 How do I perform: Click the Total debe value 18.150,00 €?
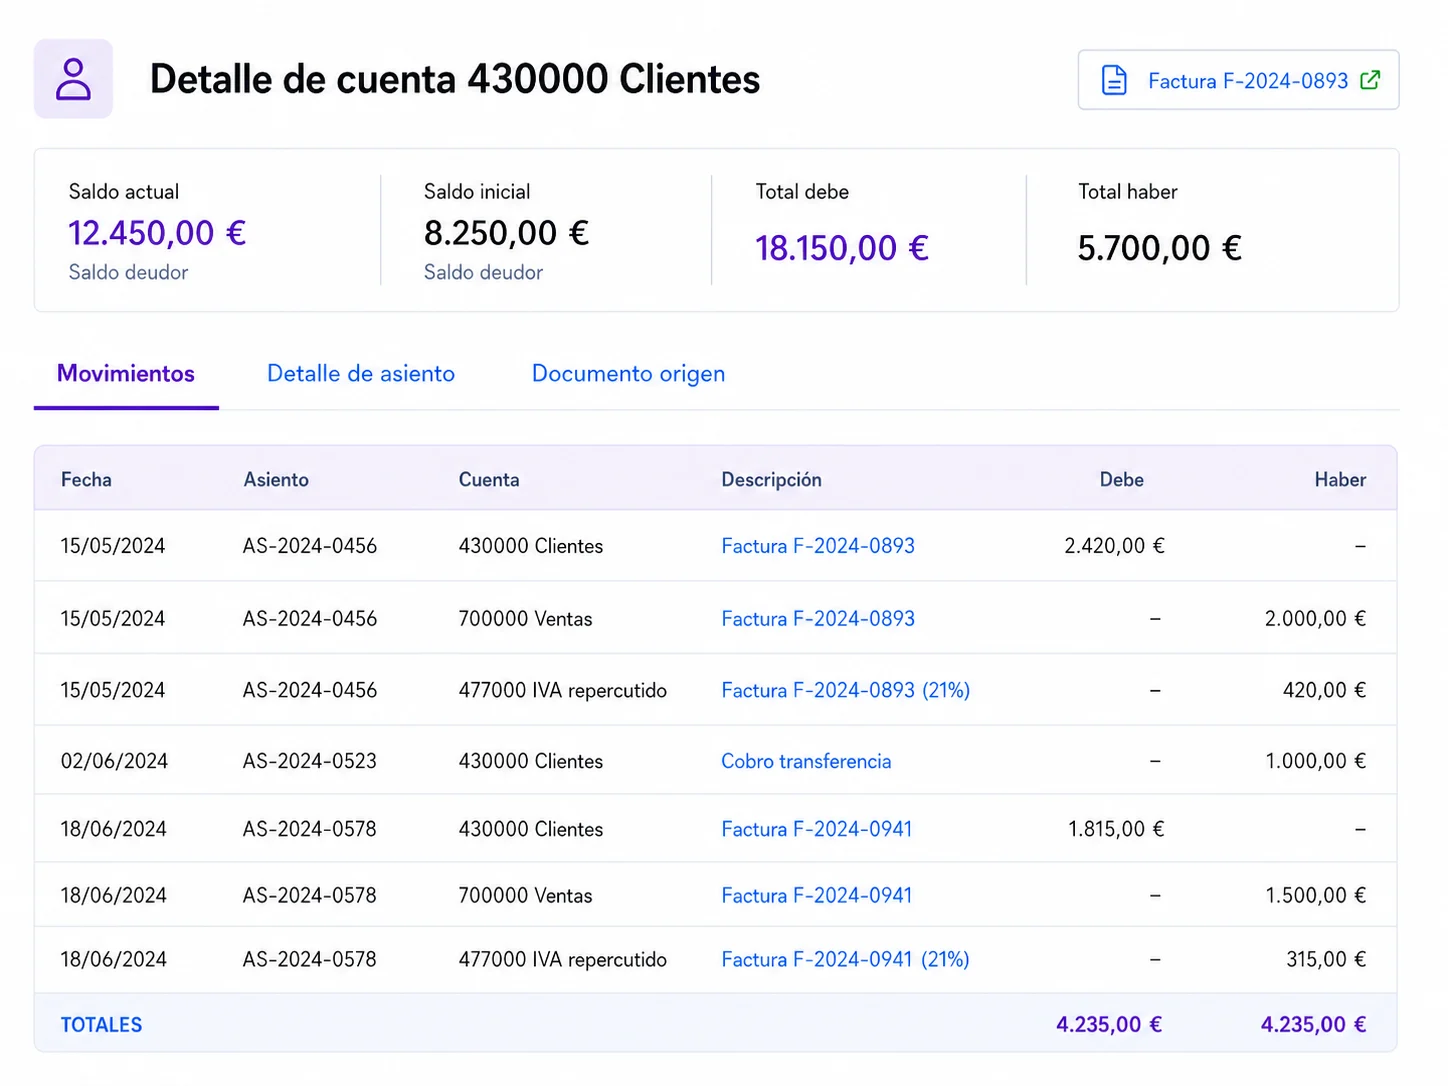click(842, 248)
